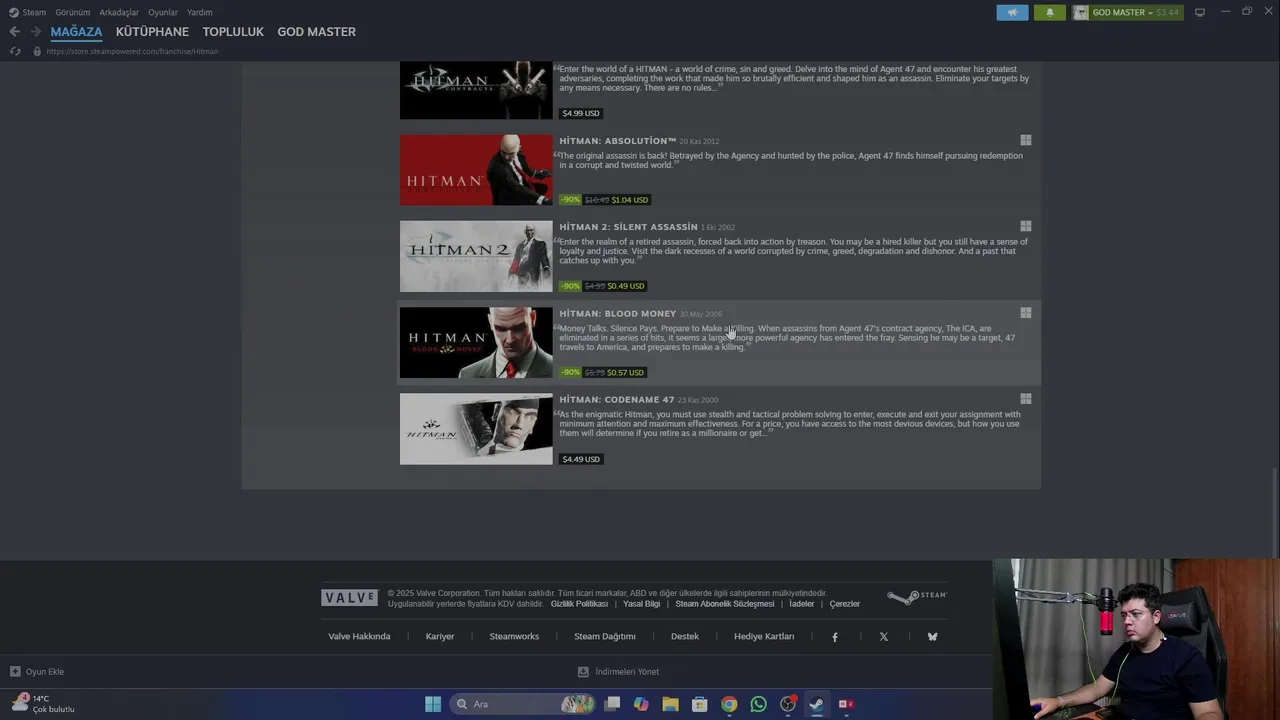Click the Hitman Absolution red cover thumbnail
1280x720 pixels.
(476, 170)
